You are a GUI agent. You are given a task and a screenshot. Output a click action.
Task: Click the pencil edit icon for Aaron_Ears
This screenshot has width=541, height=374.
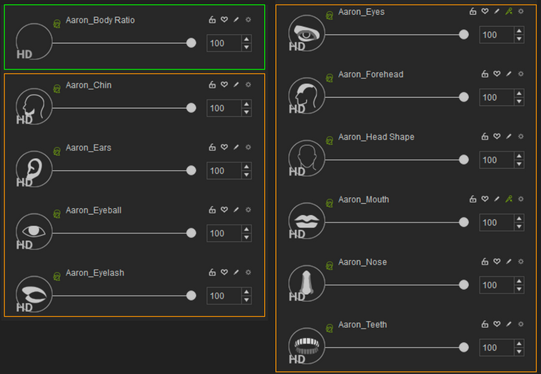(x=236, y=147)
